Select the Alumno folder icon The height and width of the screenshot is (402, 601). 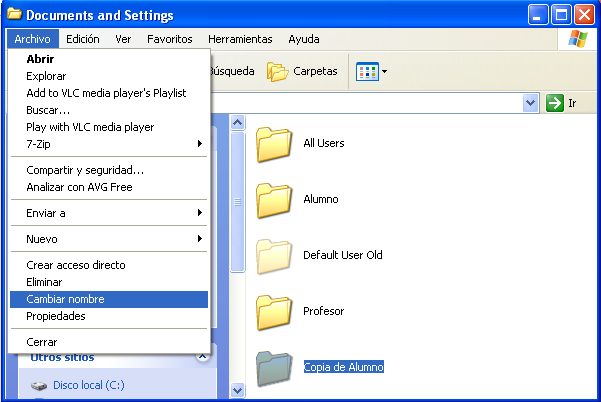pos(273,199)
